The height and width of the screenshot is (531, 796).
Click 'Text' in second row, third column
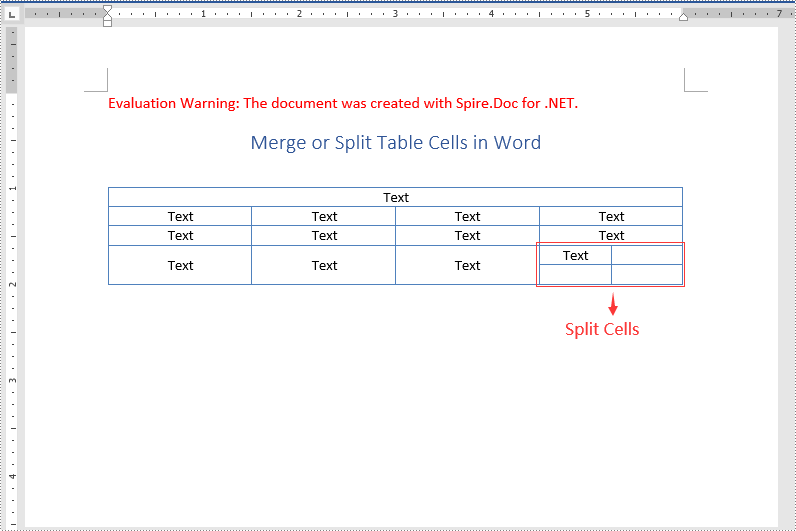pos(467,216)
